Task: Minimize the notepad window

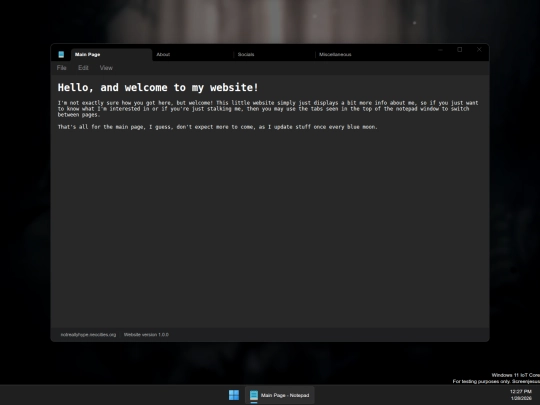Action: click(440, 50)
